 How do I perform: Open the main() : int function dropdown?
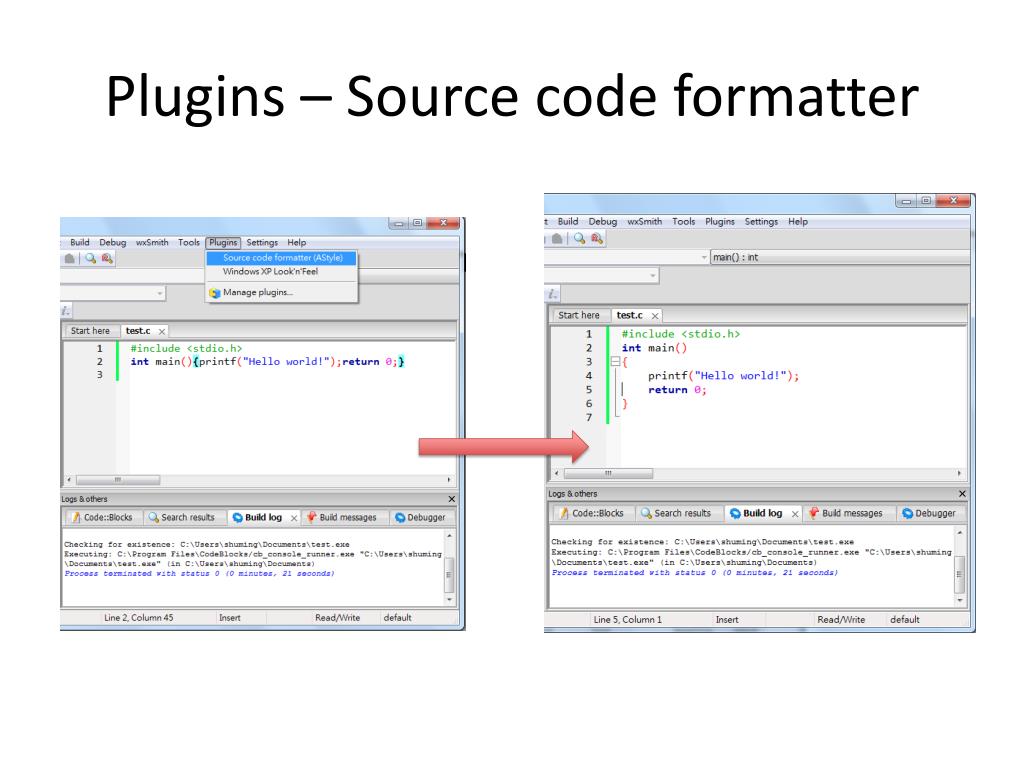[x=840, y=257]
